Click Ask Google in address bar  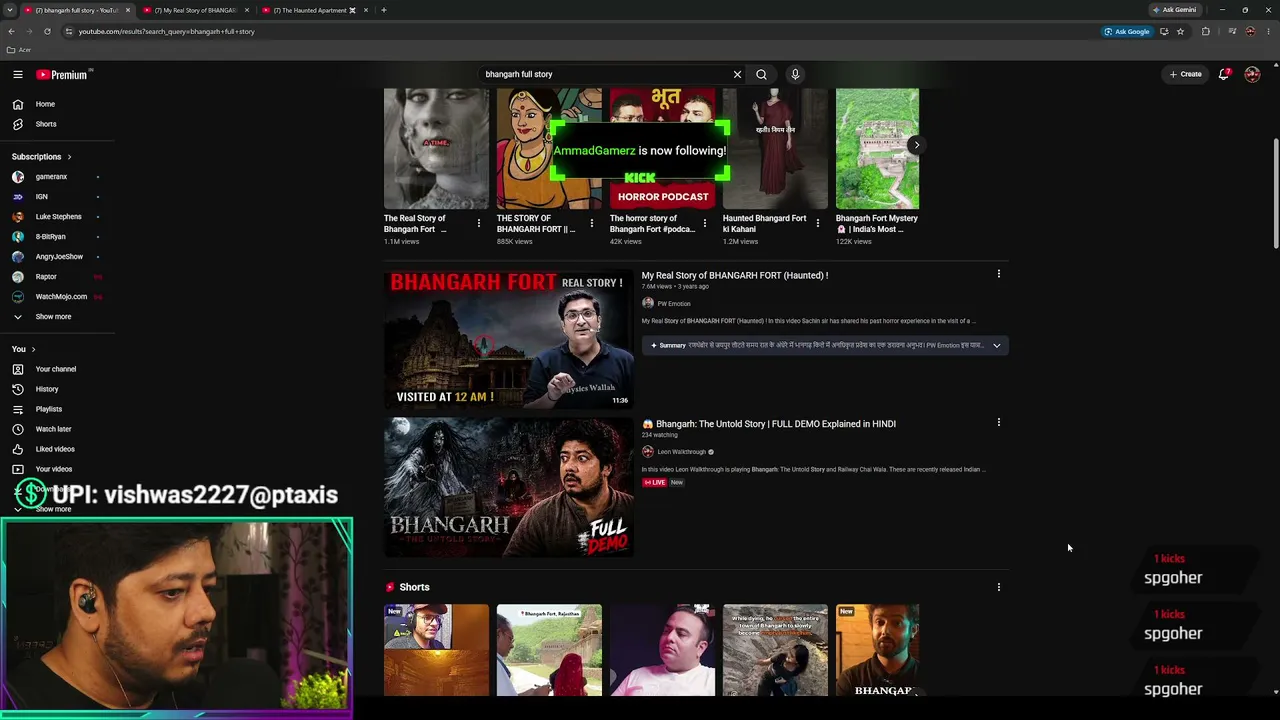(1127, 31)
